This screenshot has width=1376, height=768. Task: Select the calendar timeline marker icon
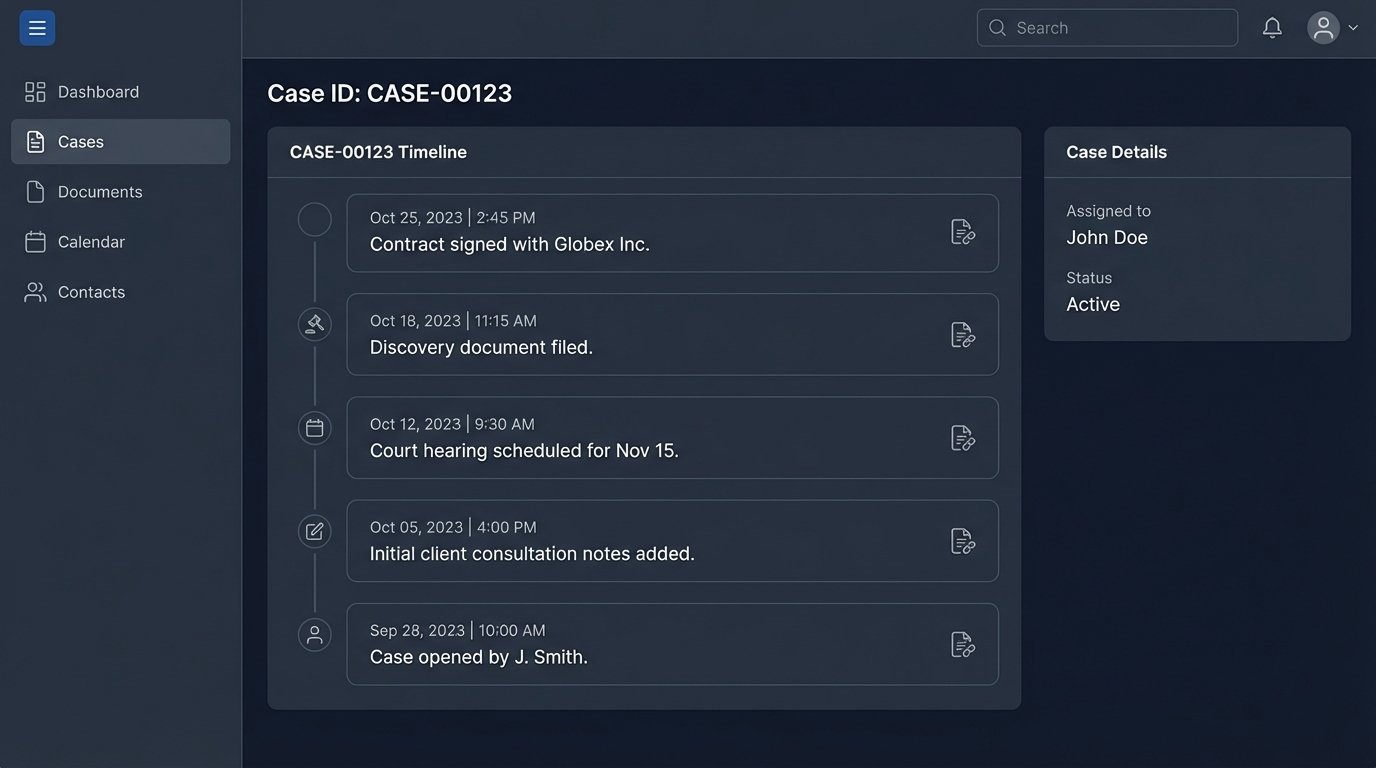315,428
